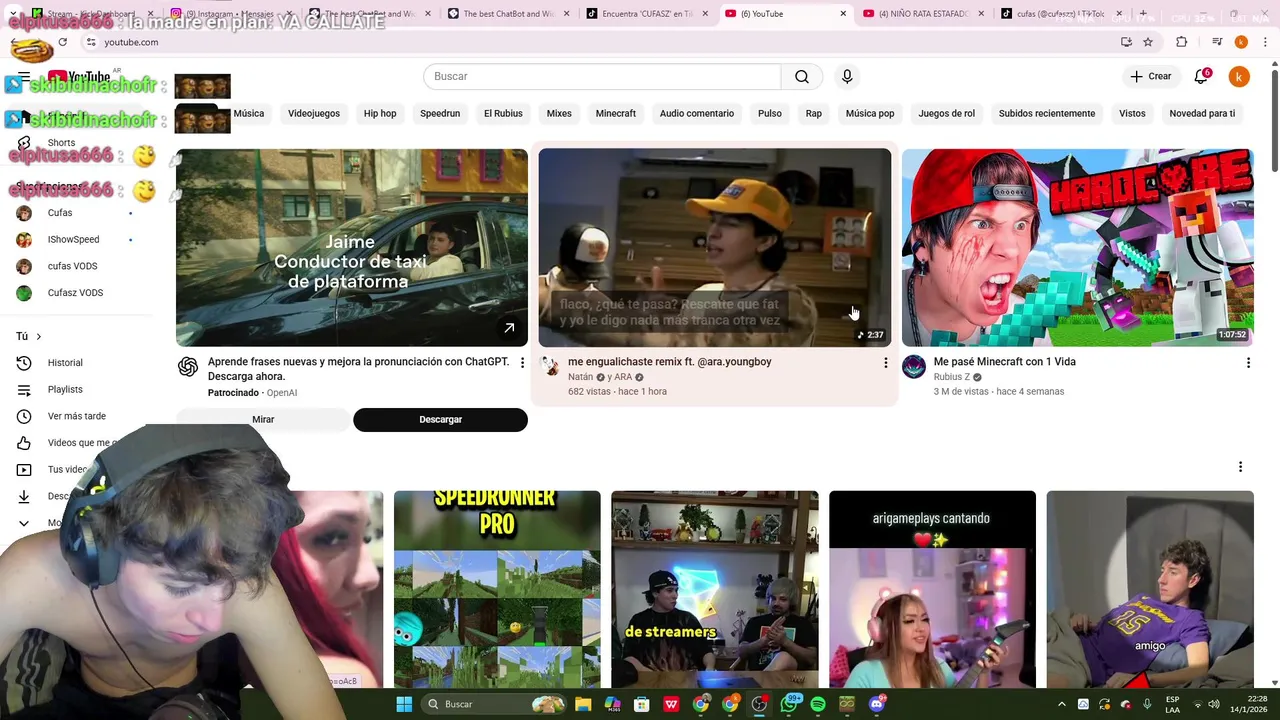Reload the page in browser
The width and height of the screenshot is (1280, 720).
[x=63, y=42]
